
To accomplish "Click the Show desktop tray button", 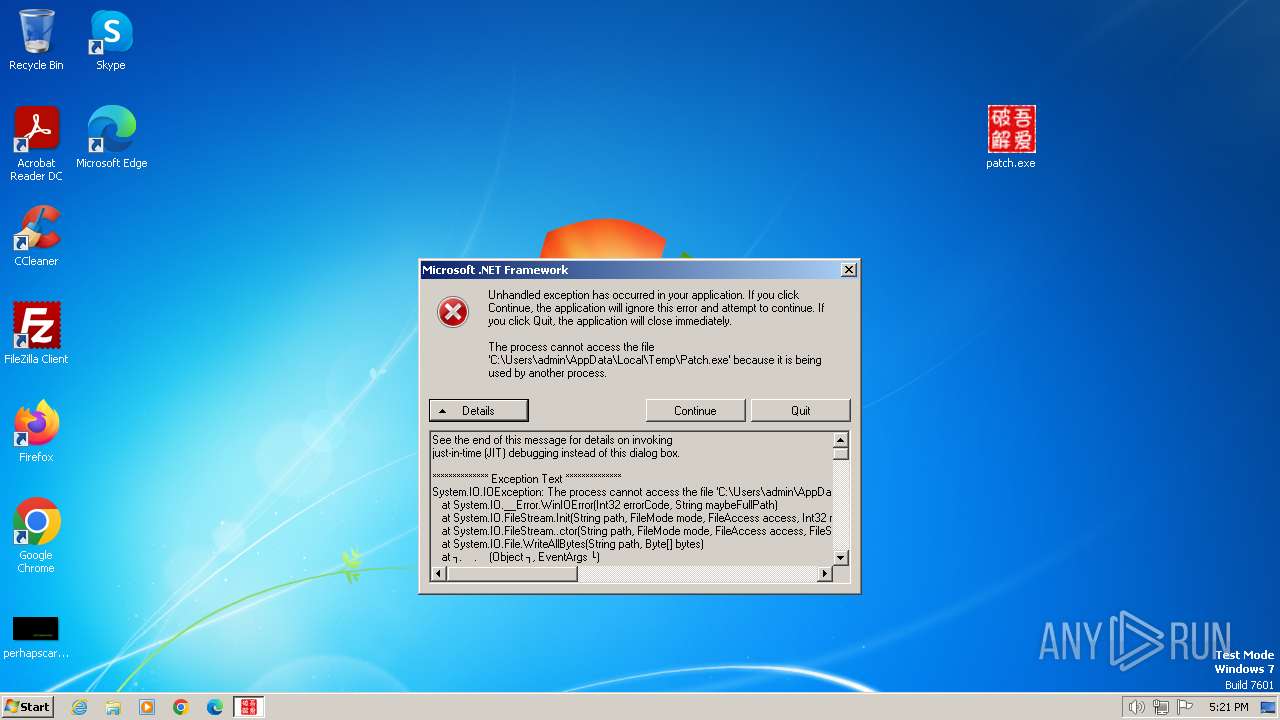I will tap(1268, 707).
